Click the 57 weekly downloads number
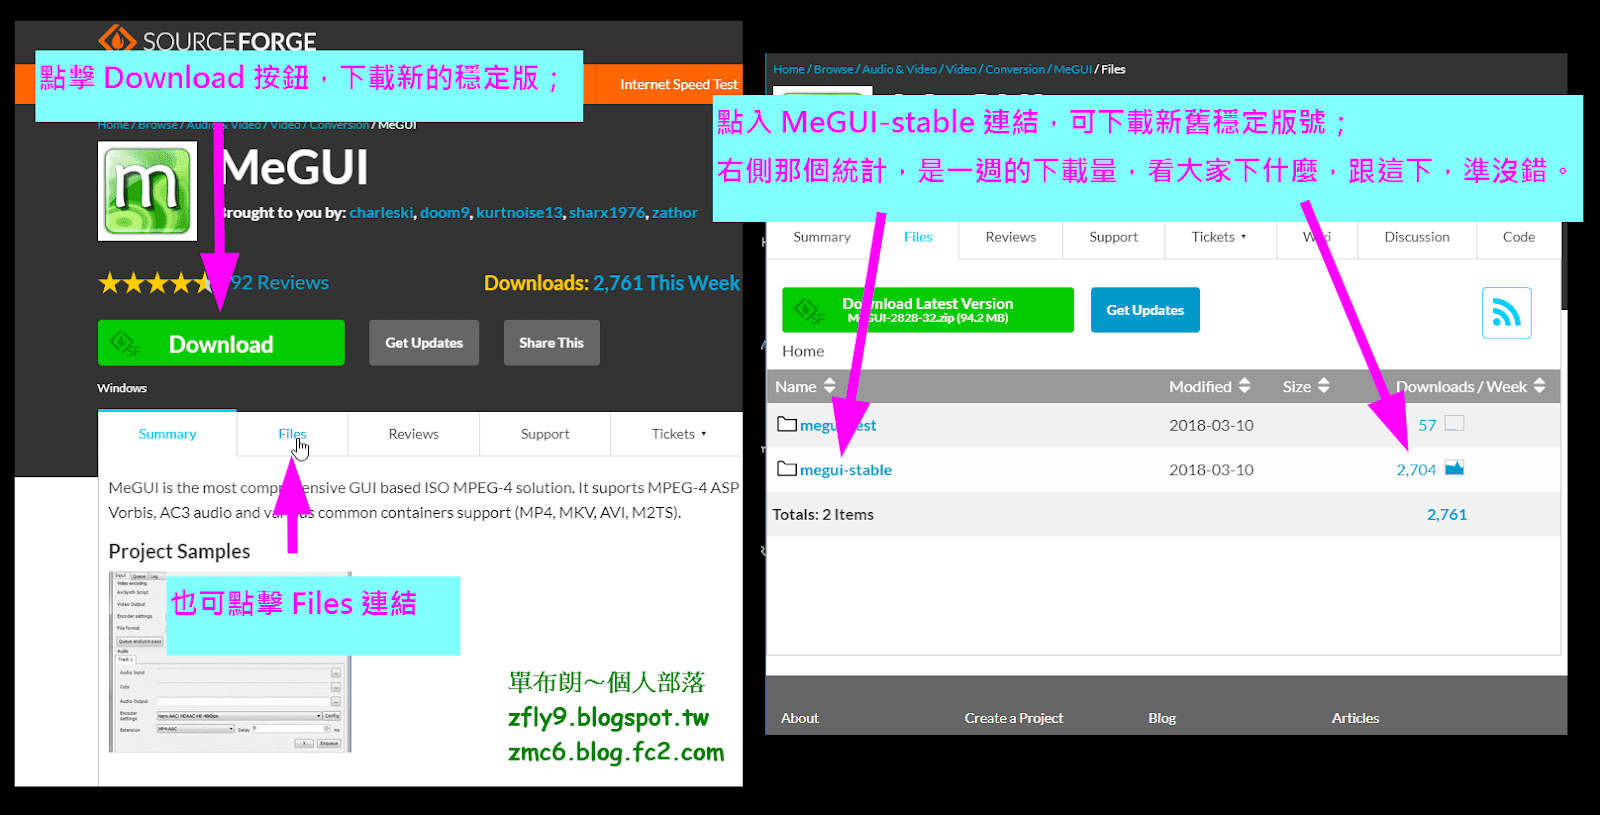 [x=1427, y=425]
